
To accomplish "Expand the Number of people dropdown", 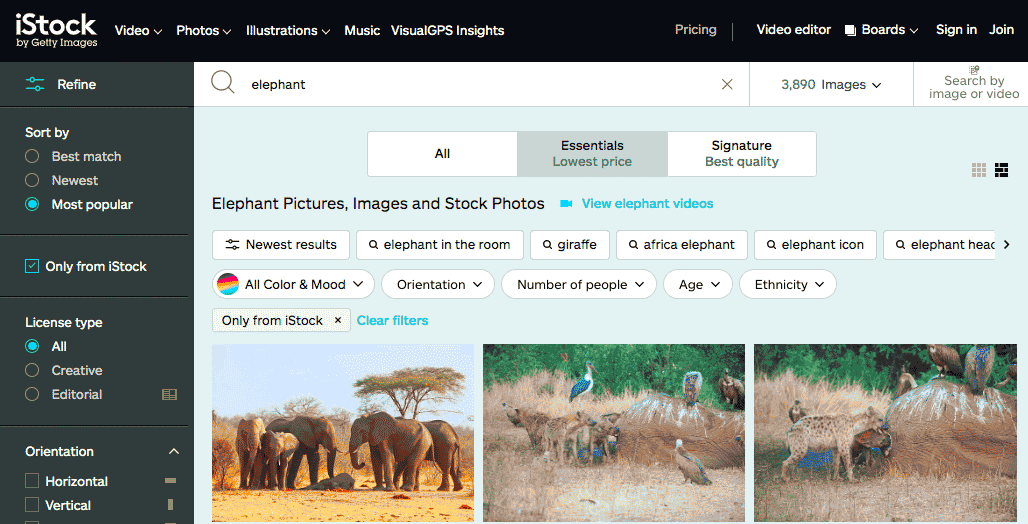I will tap(578, 285).
